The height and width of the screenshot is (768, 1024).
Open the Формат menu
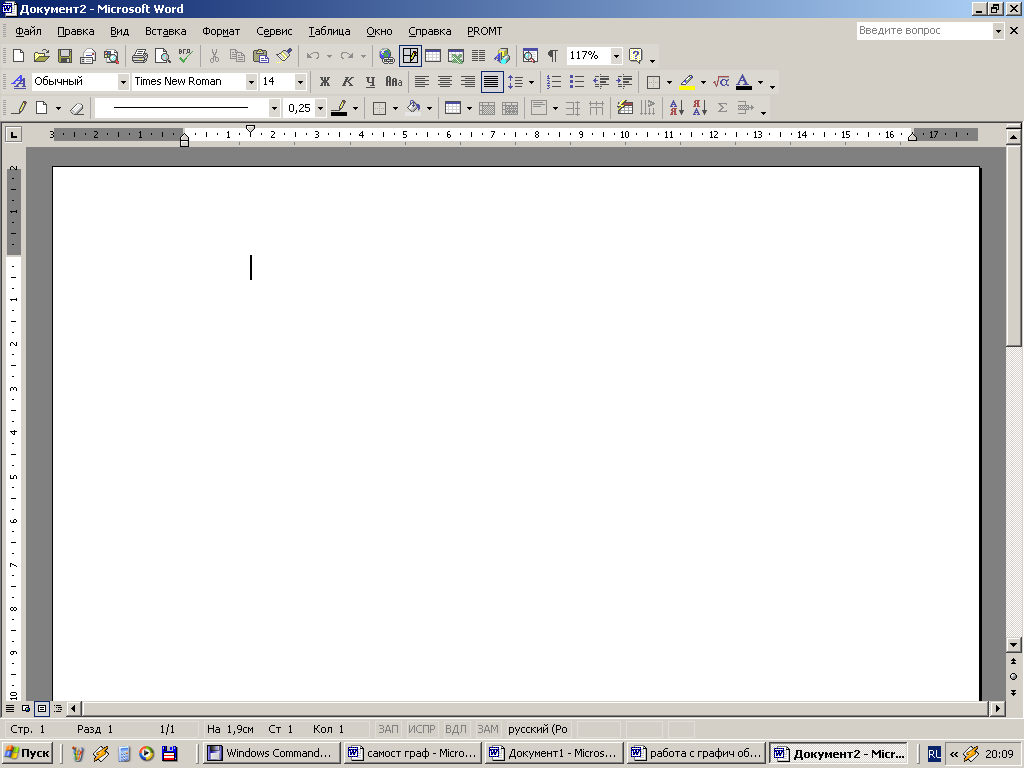click(x=221, y=31)
